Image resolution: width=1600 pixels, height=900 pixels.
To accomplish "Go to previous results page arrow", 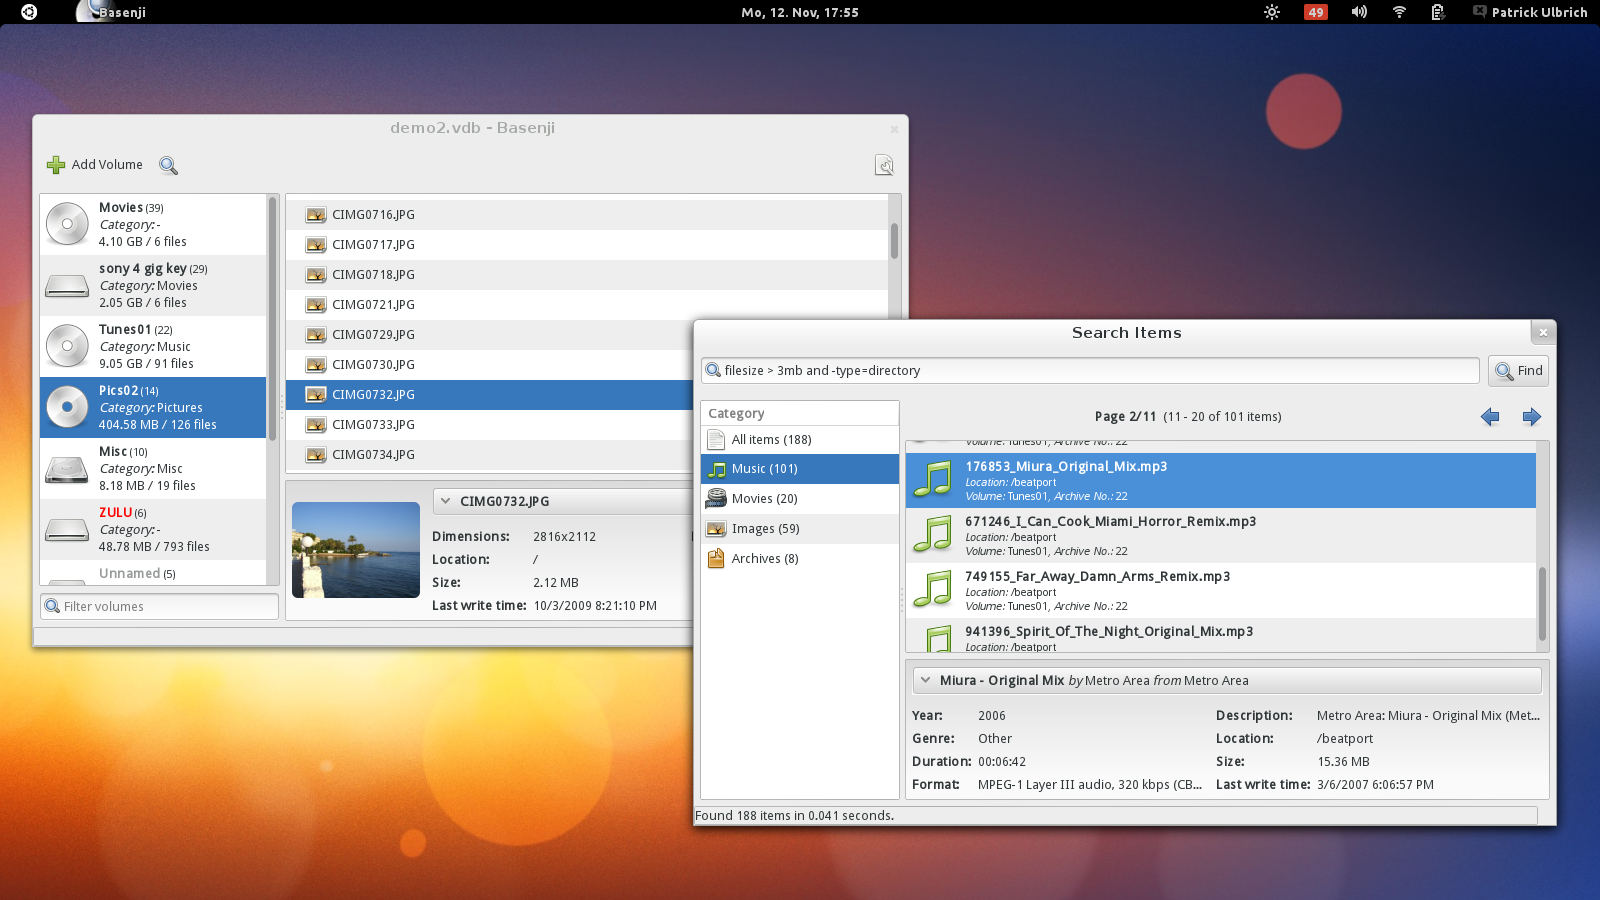I will [1490, 417].
